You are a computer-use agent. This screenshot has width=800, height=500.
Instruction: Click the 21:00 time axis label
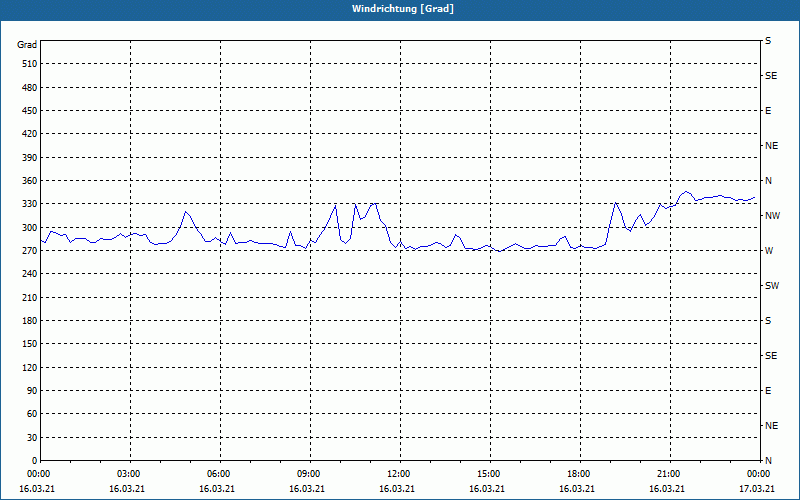(667, 474)
